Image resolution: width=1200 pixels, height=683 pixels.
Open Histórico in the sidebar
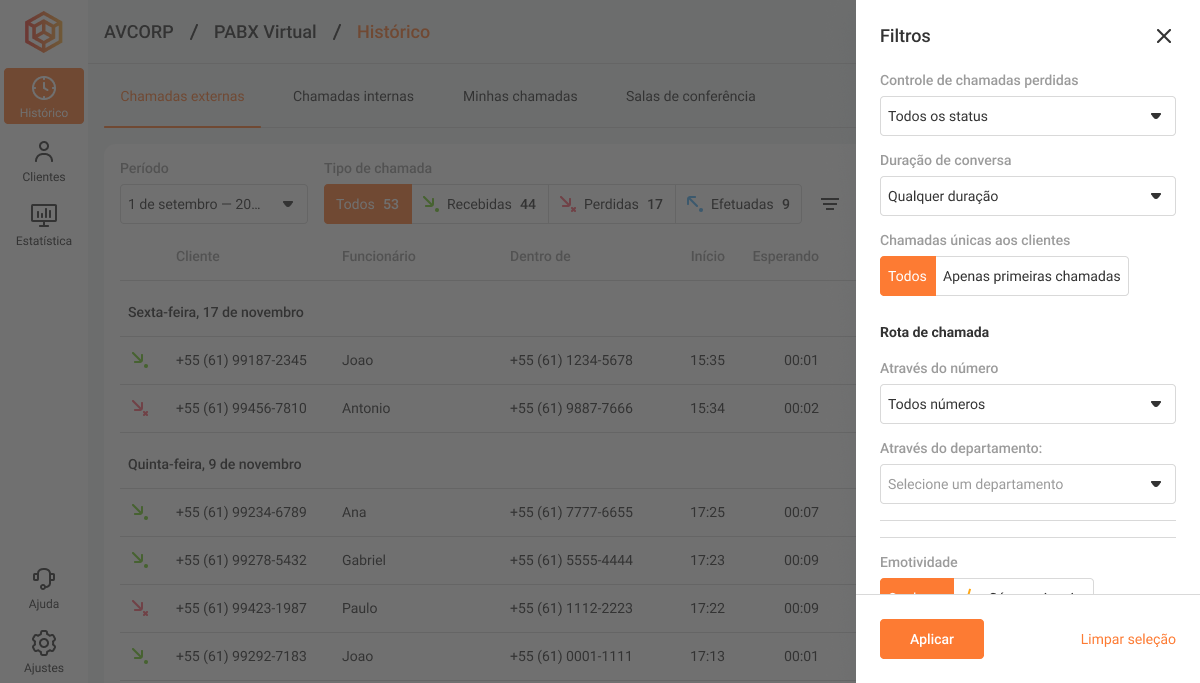pyautogui.click(x=44, y=96)
